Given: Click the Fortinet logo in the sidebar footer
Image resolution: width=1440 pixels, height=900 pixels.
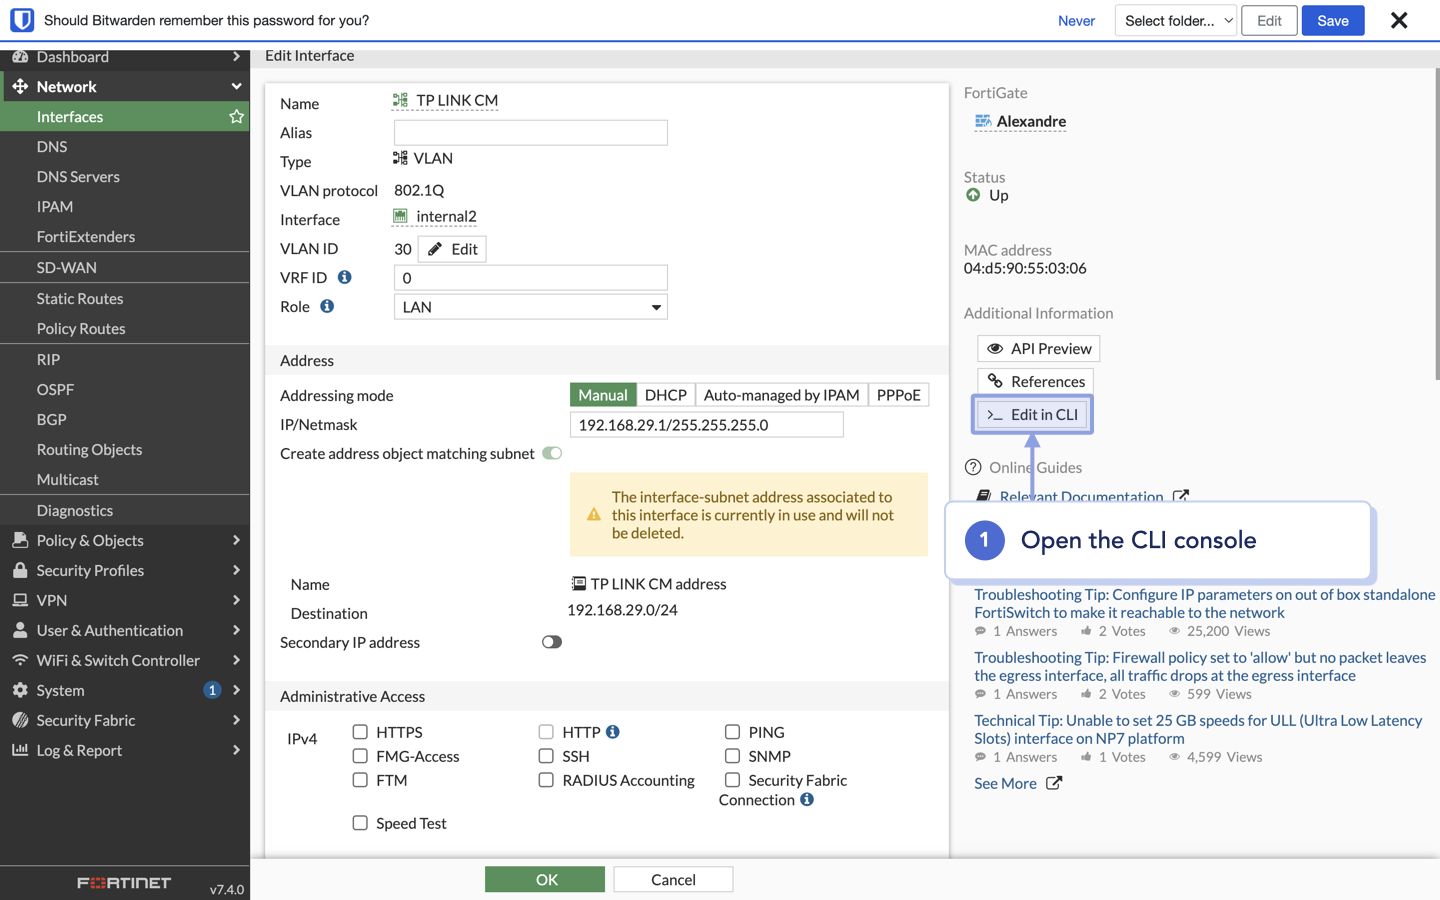Looking at the screenshot, I should pos(124,883).
